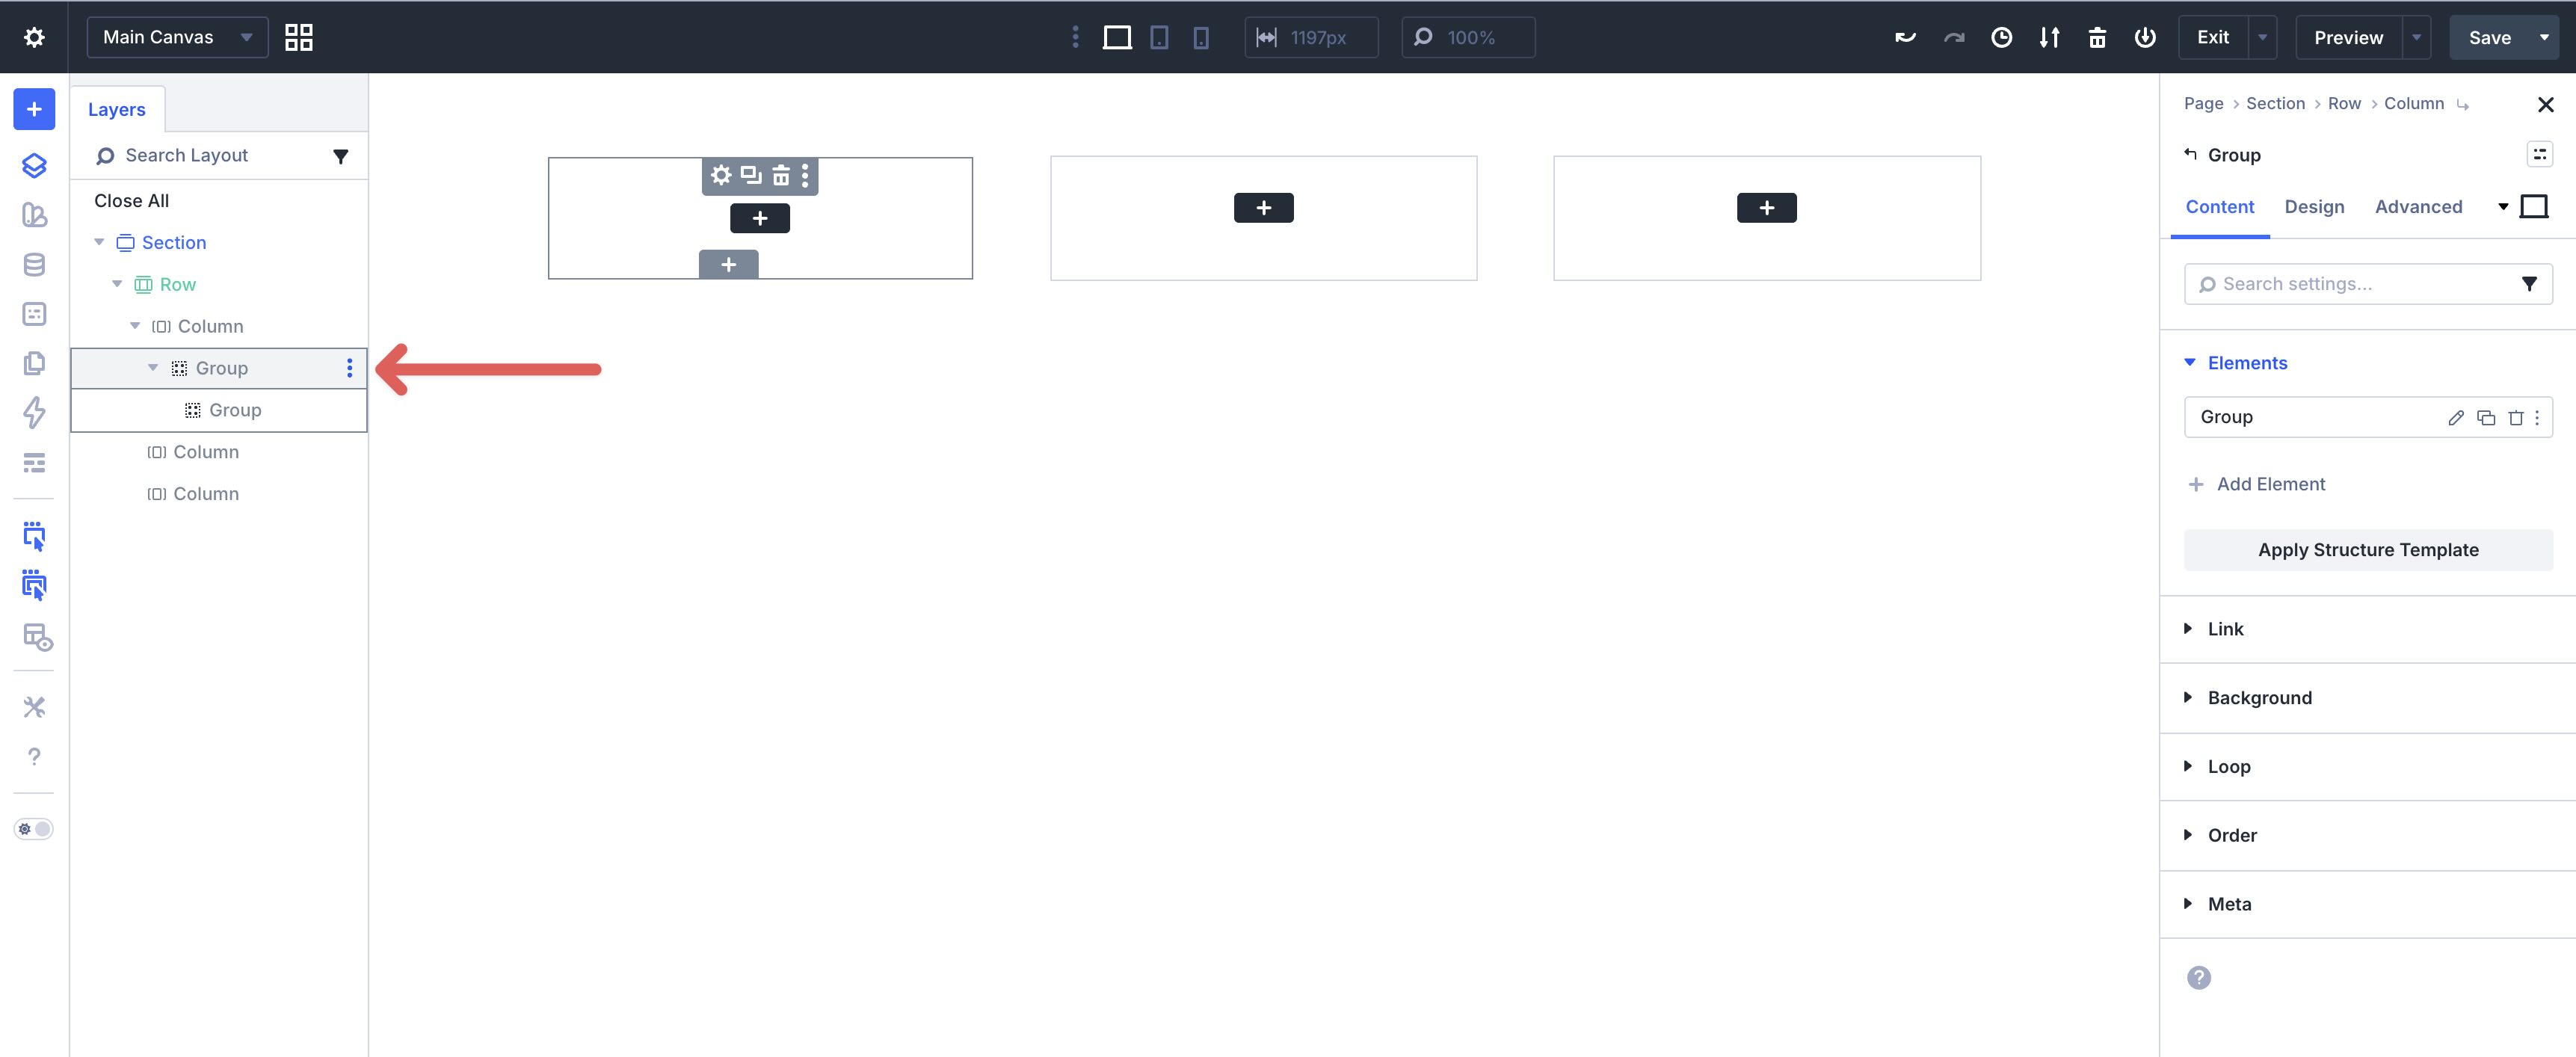Toggle the filter funnel in Search settings
Viewport: 2576px width, 1057px height.
point(2530,284)
